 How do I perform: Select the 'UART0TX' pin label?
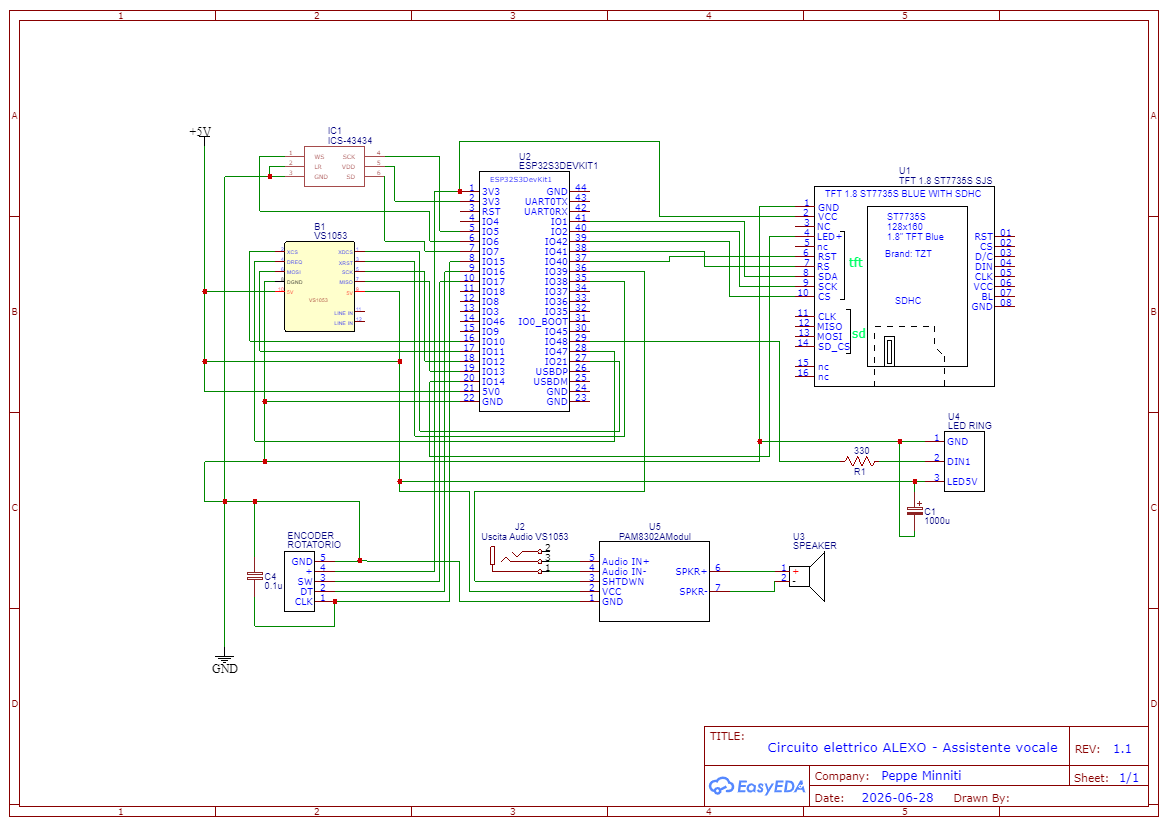[546, 201]
